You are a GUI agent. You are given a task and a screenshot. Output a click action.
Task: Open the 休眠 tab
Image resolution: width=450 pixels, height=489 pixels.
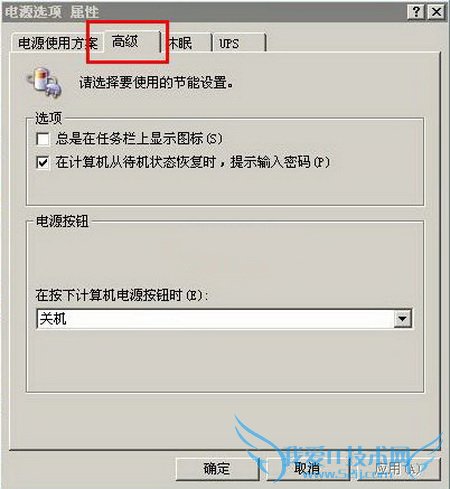[x=187, y=43]
